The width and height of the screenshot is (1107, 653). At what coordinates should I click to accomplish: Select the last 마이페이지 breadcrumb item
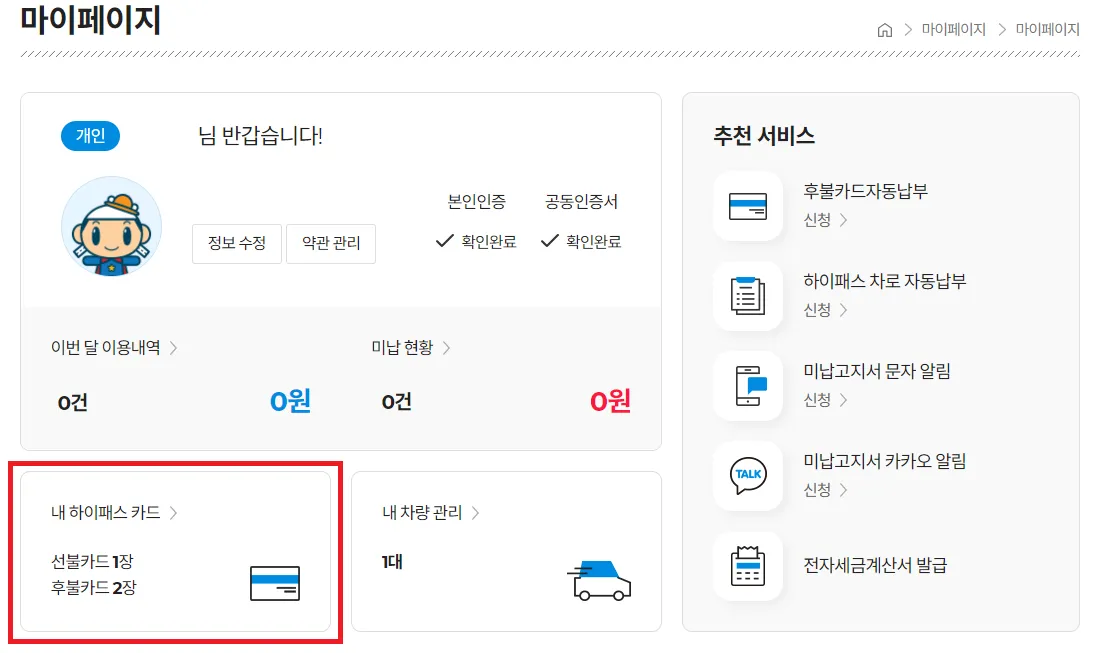click(x=1047, y=30)
